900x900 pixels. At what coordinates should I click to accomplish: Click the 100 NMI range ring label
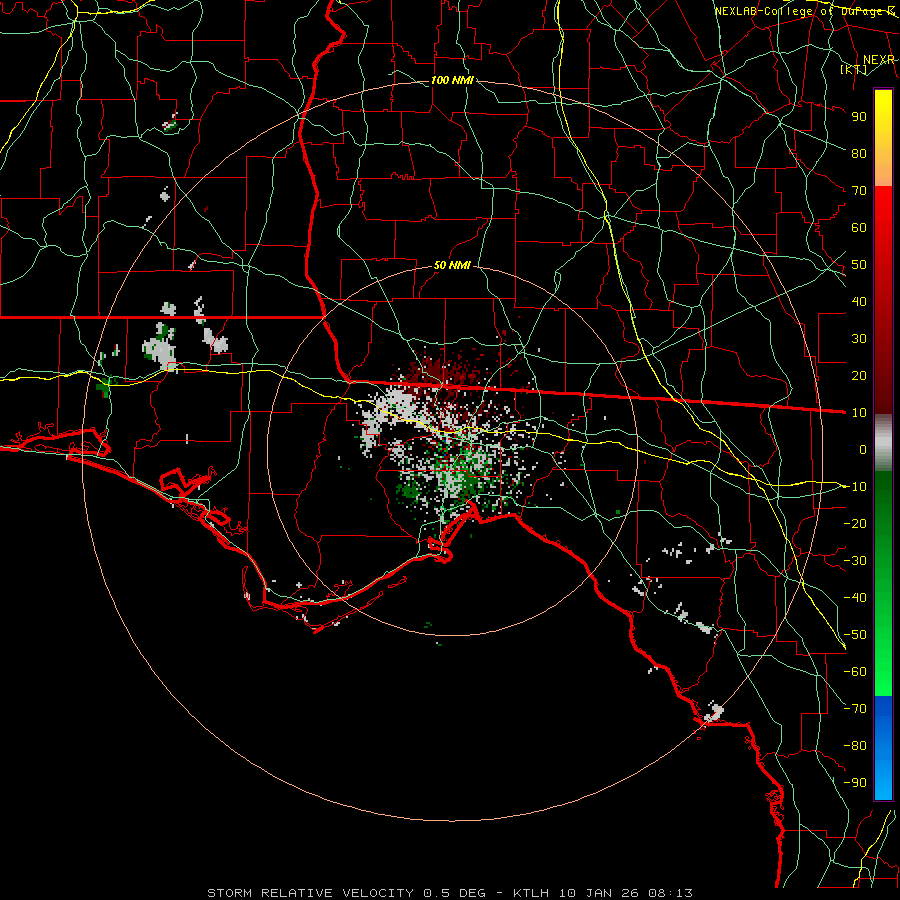pyautogui.click(x=452, y=80)
